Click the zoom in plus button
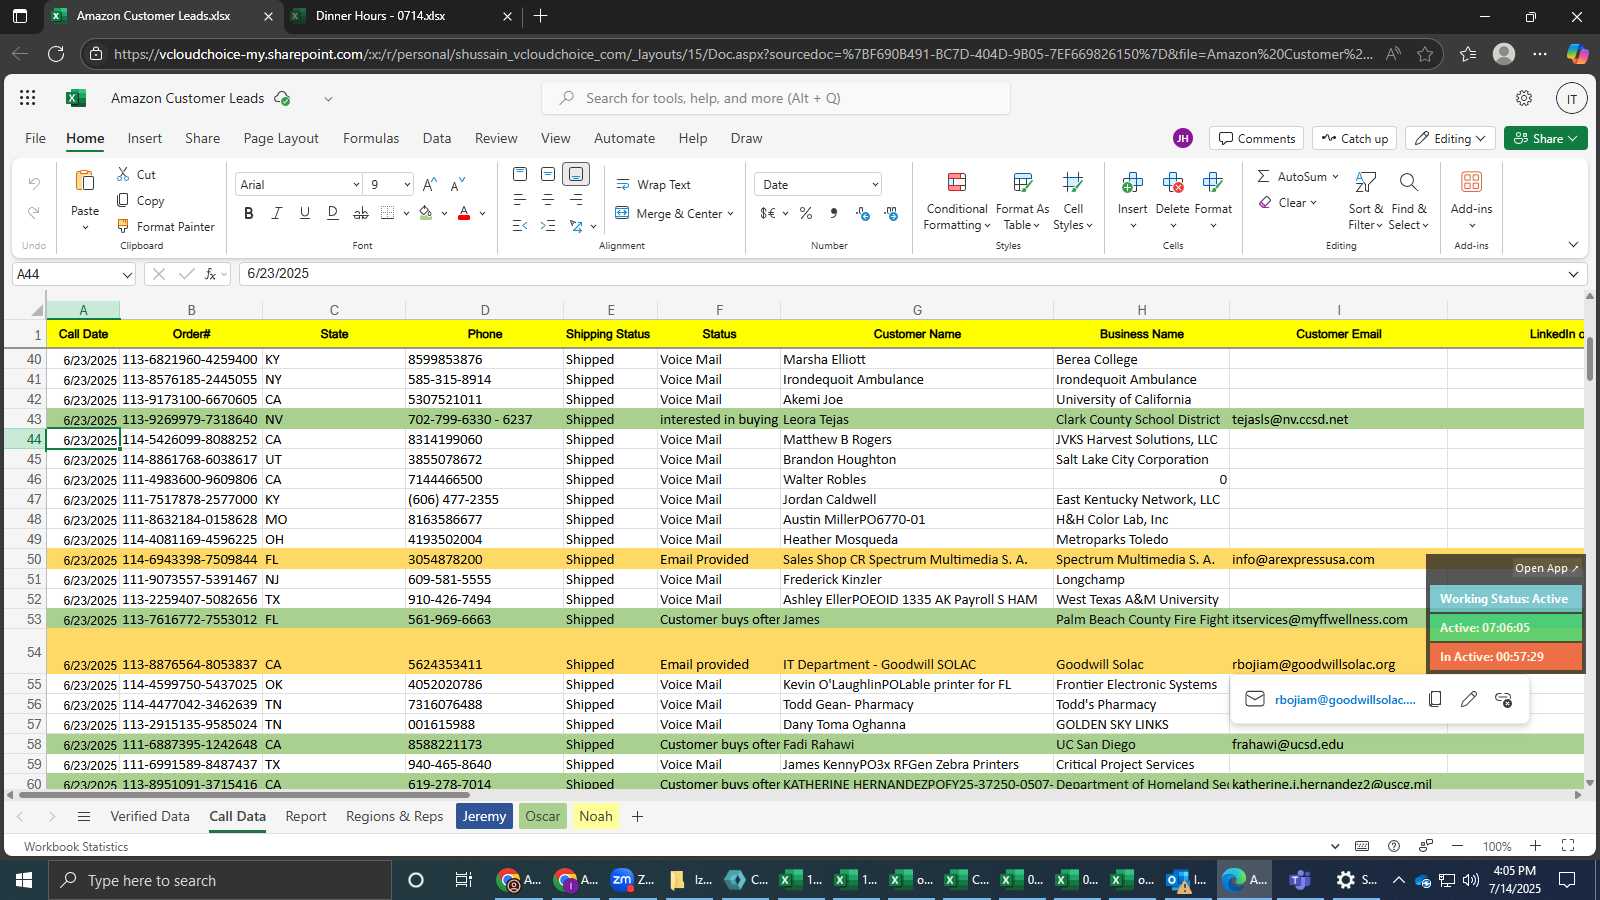 click(x=1535, y=846)
